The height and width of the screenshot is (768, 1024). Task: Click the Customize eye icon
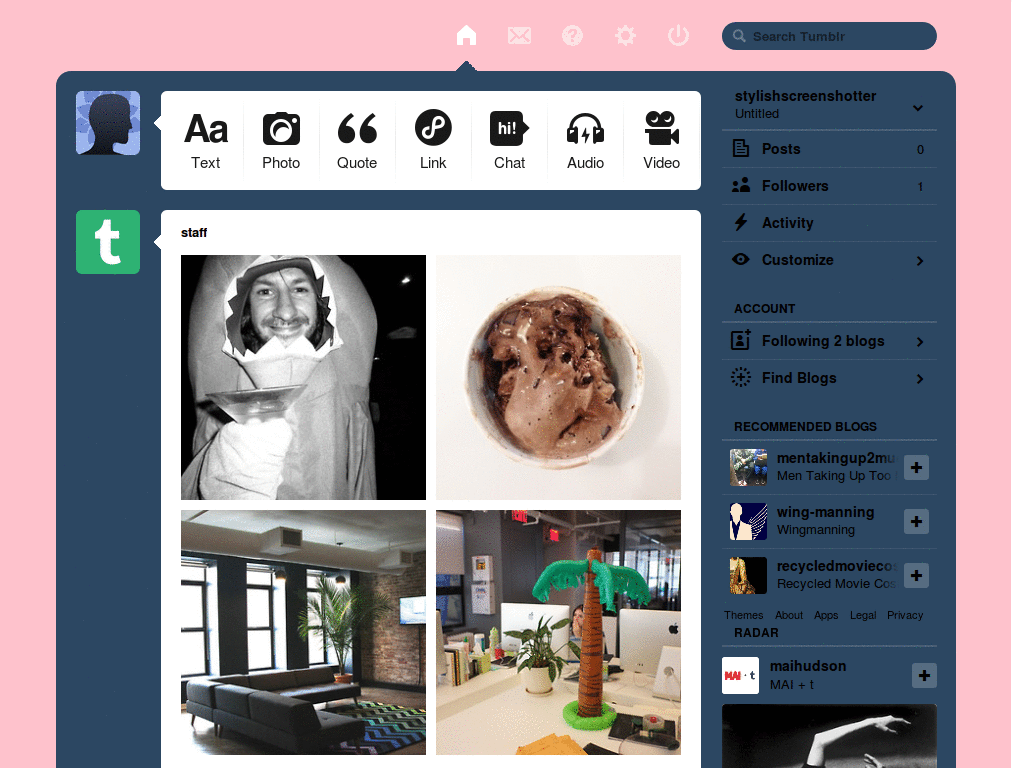[x=741, y=259]
